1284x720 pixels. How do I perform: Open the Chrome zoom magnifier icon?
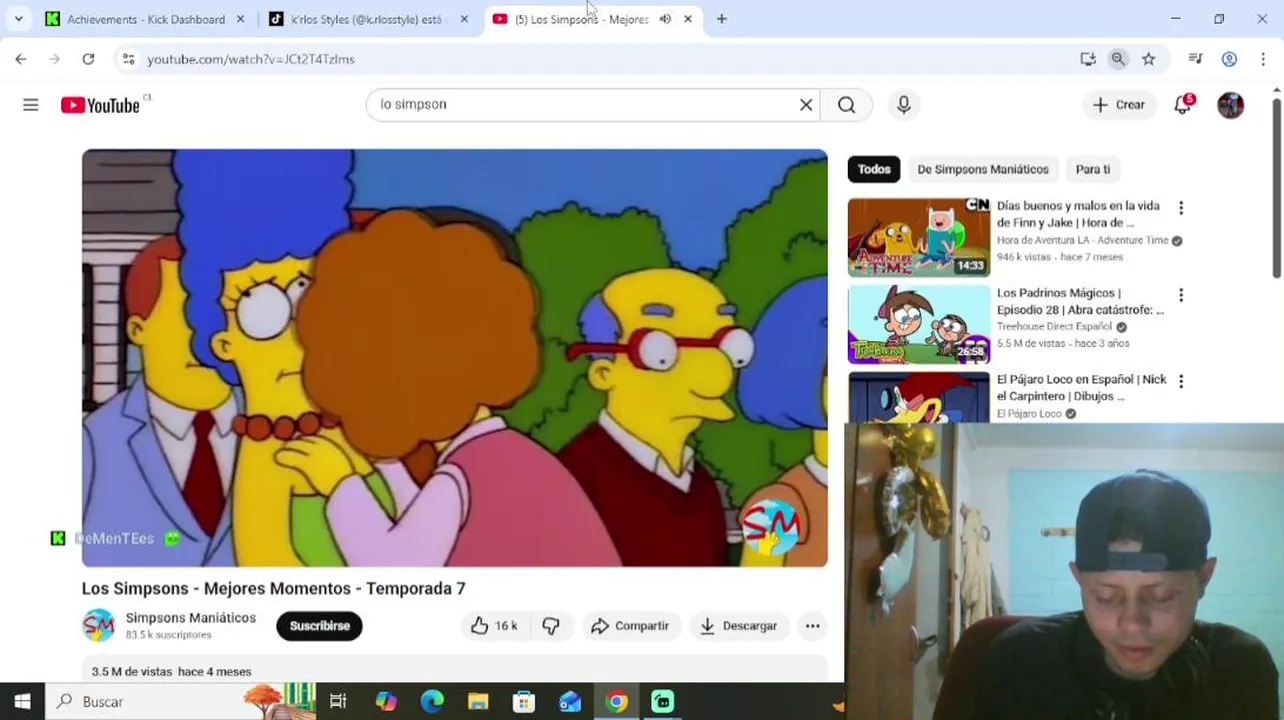(x=1118, y=59)
